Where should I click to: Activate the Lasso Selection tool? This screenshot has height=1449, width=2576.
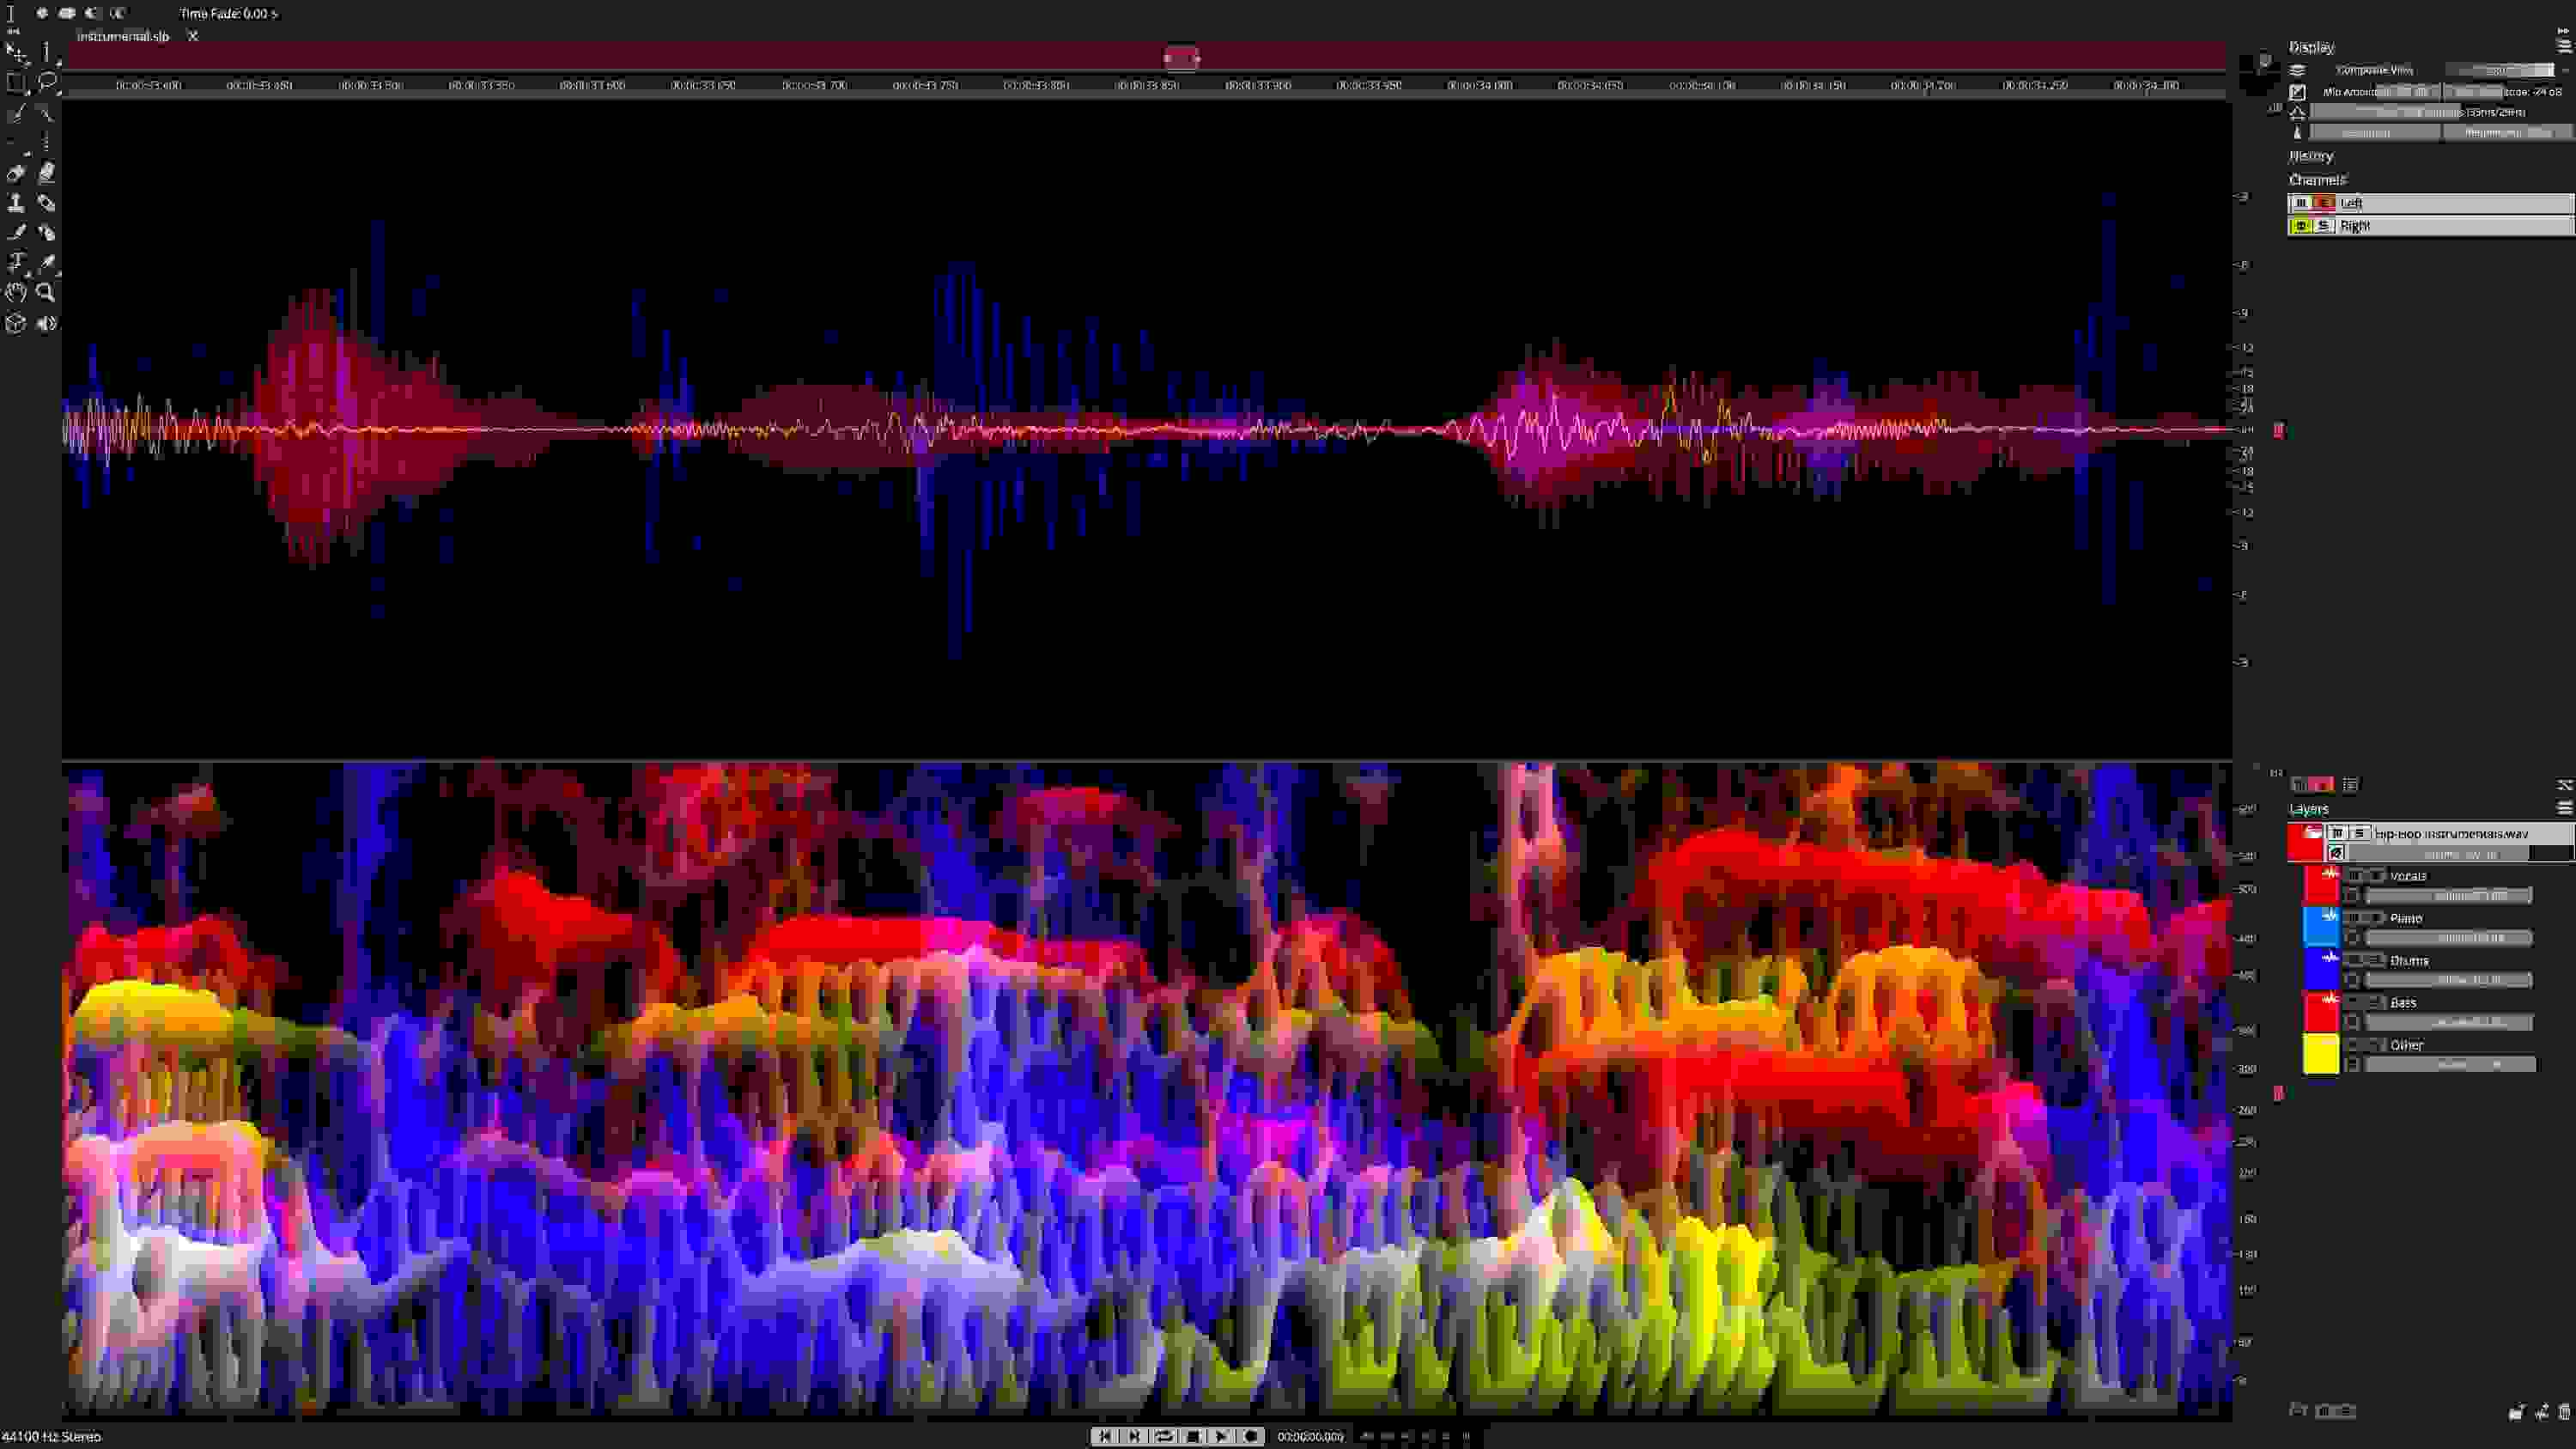click(x=47, y=83)
